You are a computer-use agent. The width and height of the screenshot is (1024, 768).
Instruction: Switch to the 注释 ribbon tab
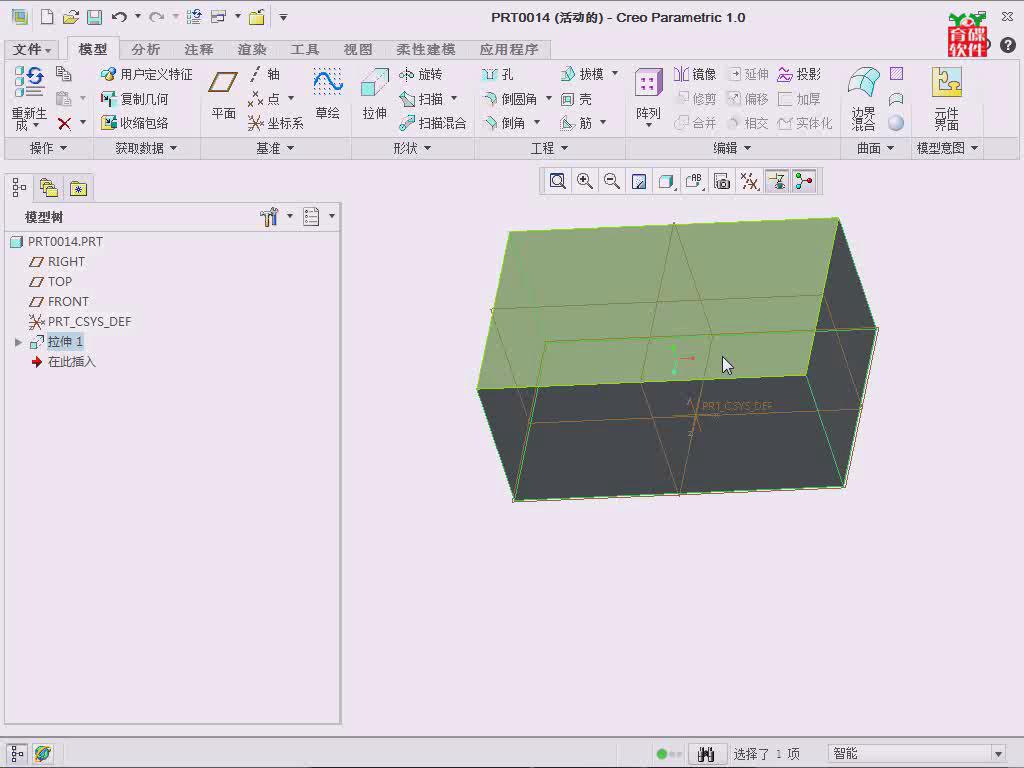199,50
